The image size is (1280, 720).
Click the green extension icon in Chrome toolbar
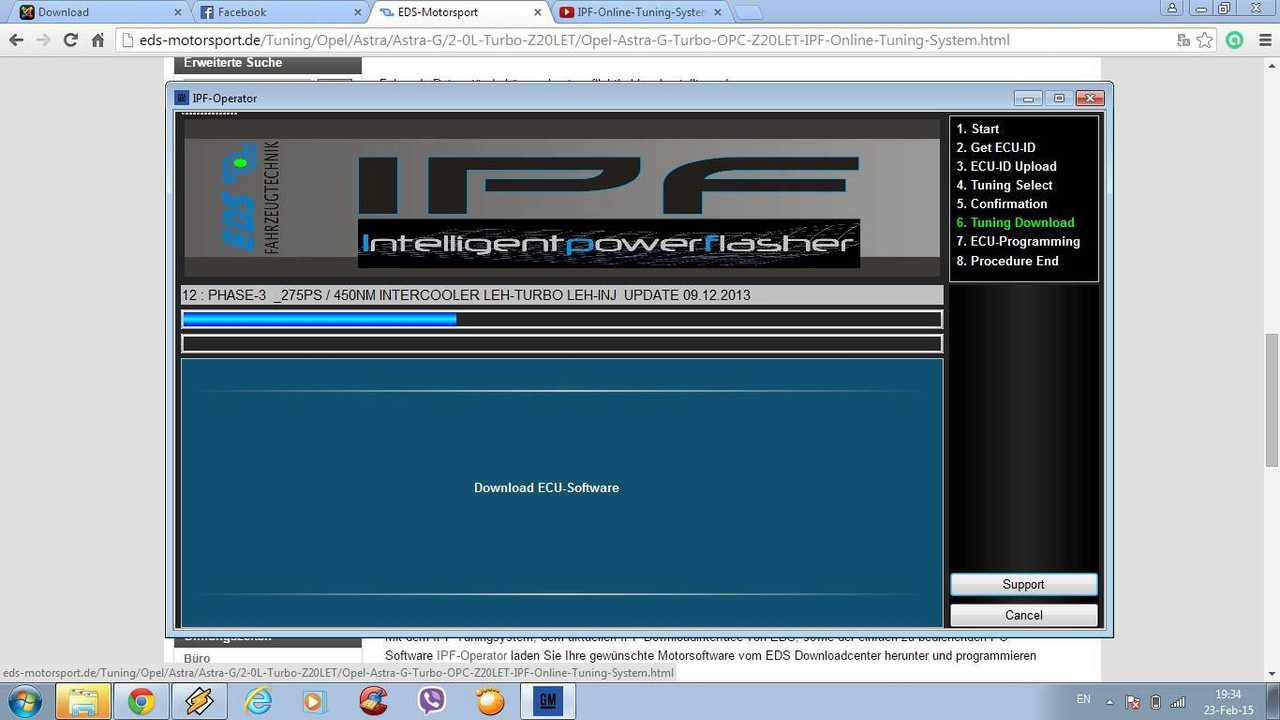pyautogui.click(x=1235, y=41)
